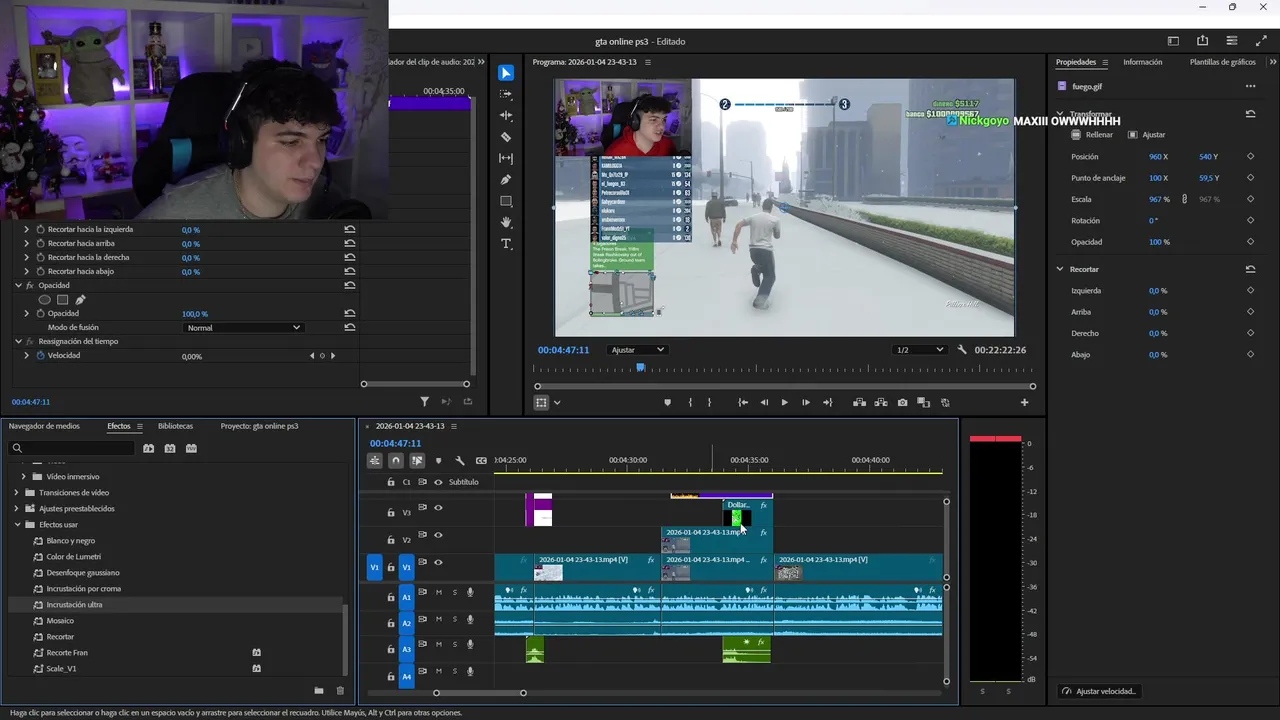Click timeline add marker icon
The width and height of the screenshot is (1280, 720).
(438, 461)
